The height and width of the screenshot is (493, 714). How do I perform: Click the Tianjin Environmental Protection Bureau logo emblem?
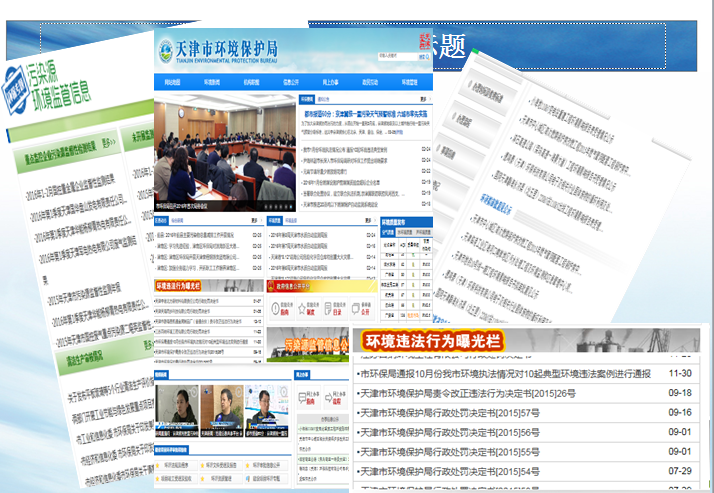tap(165, 51)
